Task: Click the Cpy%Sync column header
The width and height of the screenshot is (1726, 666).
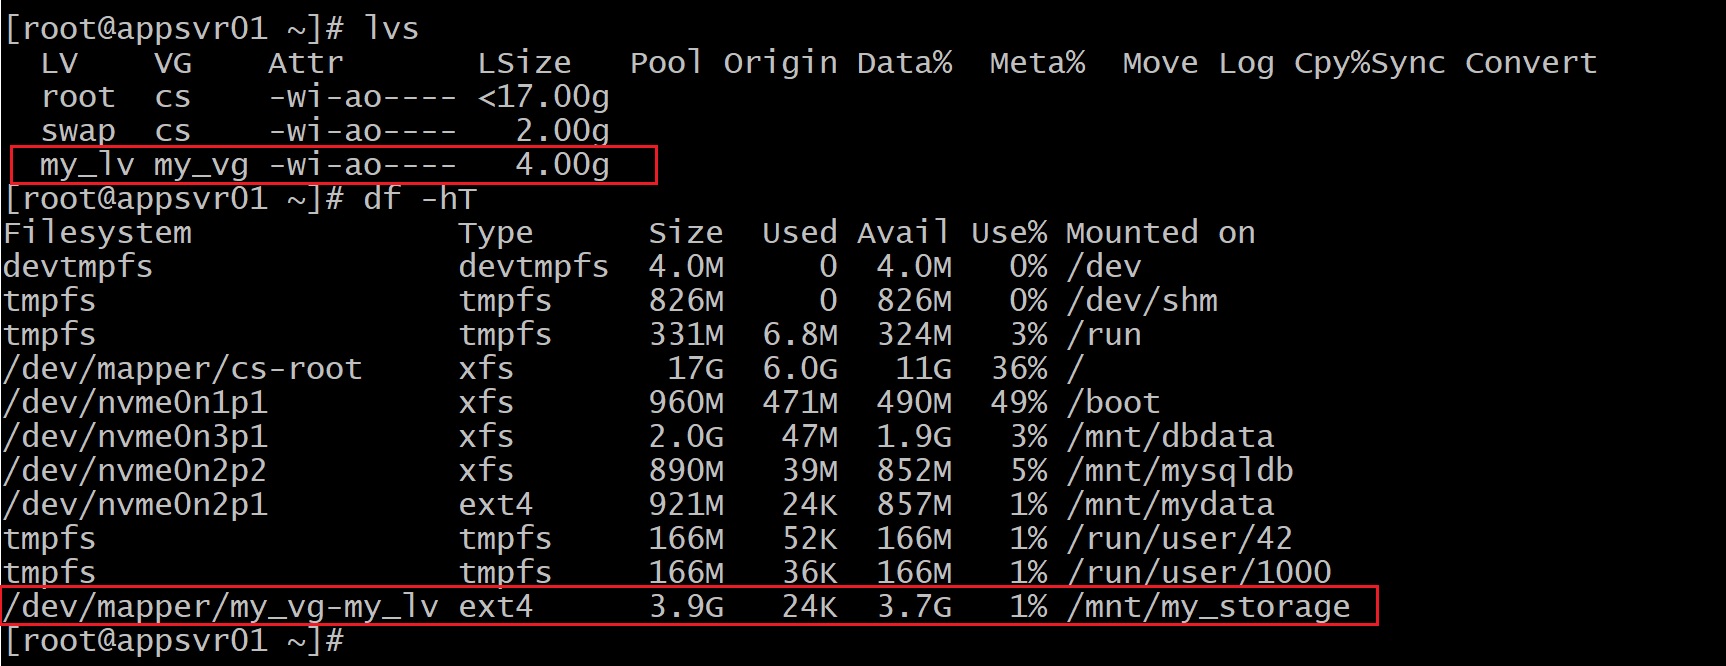Action: pyautogui.click(x=1369, y=63)
